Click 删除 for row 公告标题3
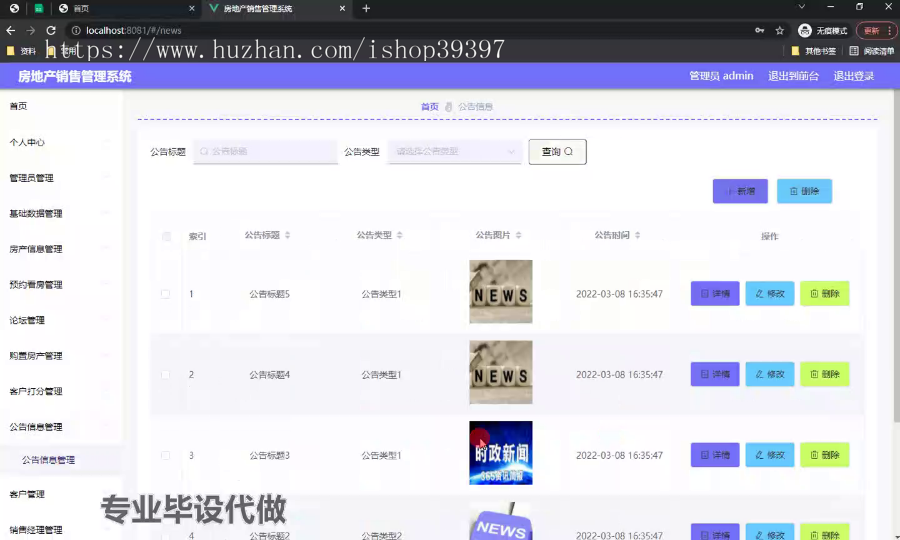The image size is (900, 540). [824, 455]
